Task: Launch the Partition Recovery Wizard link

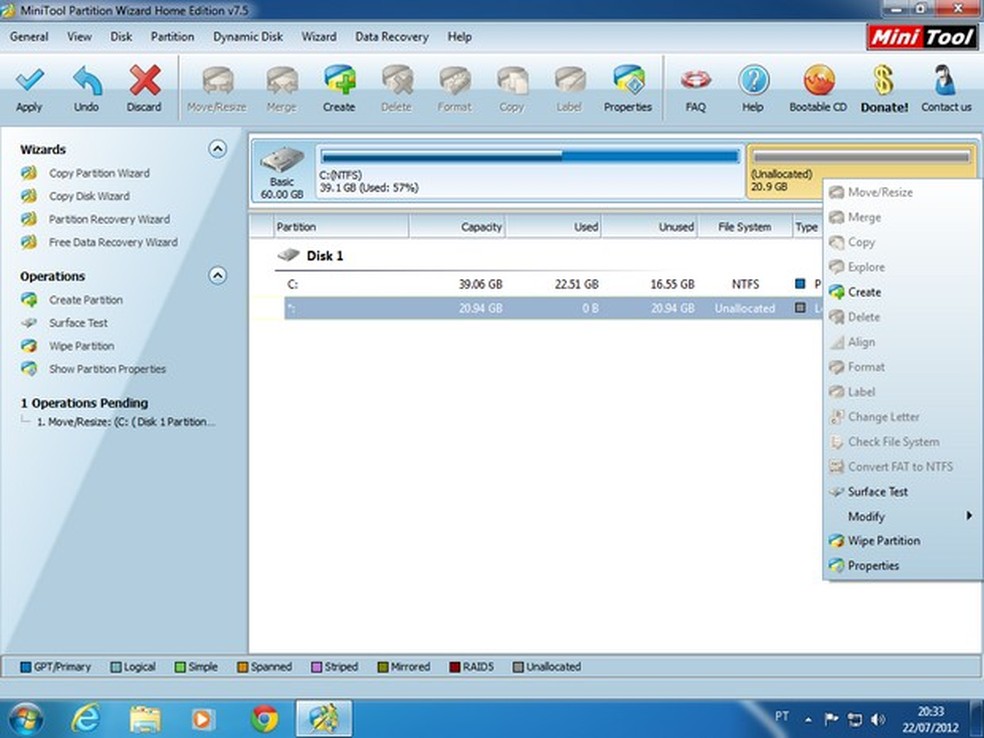Action: [109, 219]
